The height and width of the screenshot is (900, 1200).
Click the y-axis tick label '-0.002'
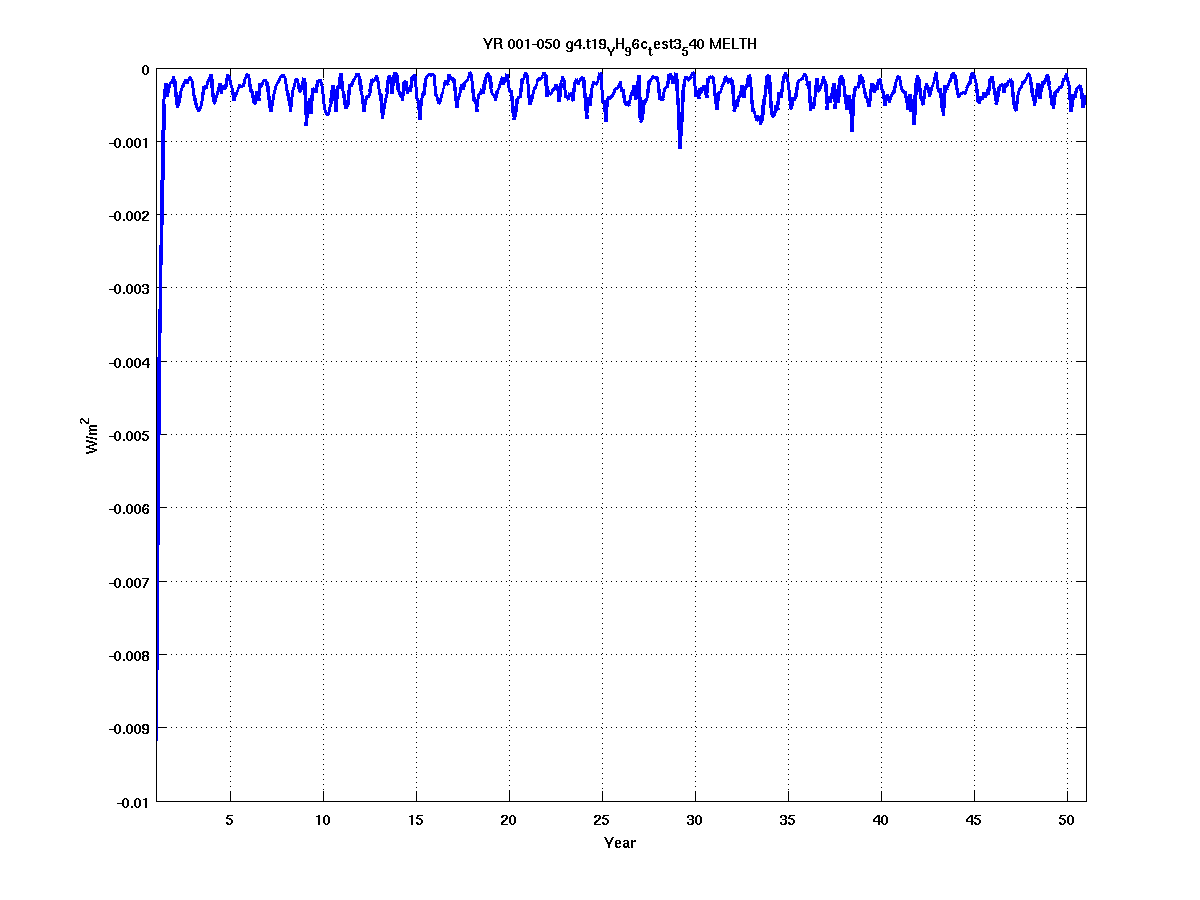click(128, 216)
